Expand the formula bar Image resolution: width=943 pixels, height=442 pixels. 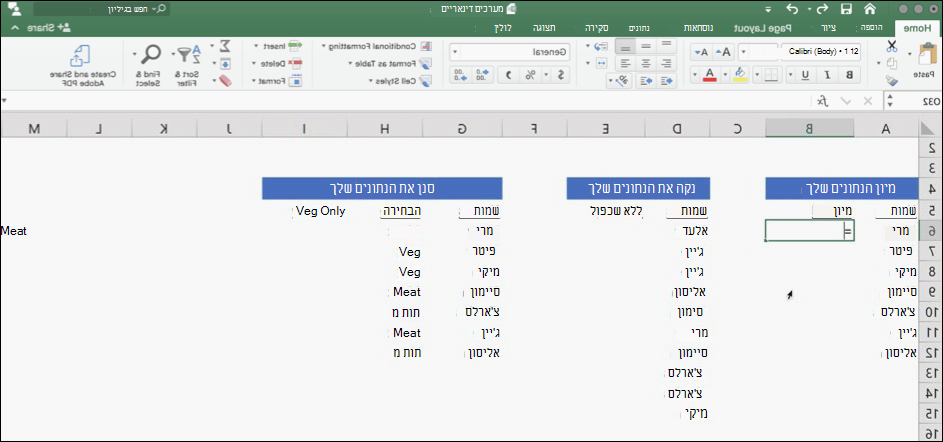click(x=5, y=100)
